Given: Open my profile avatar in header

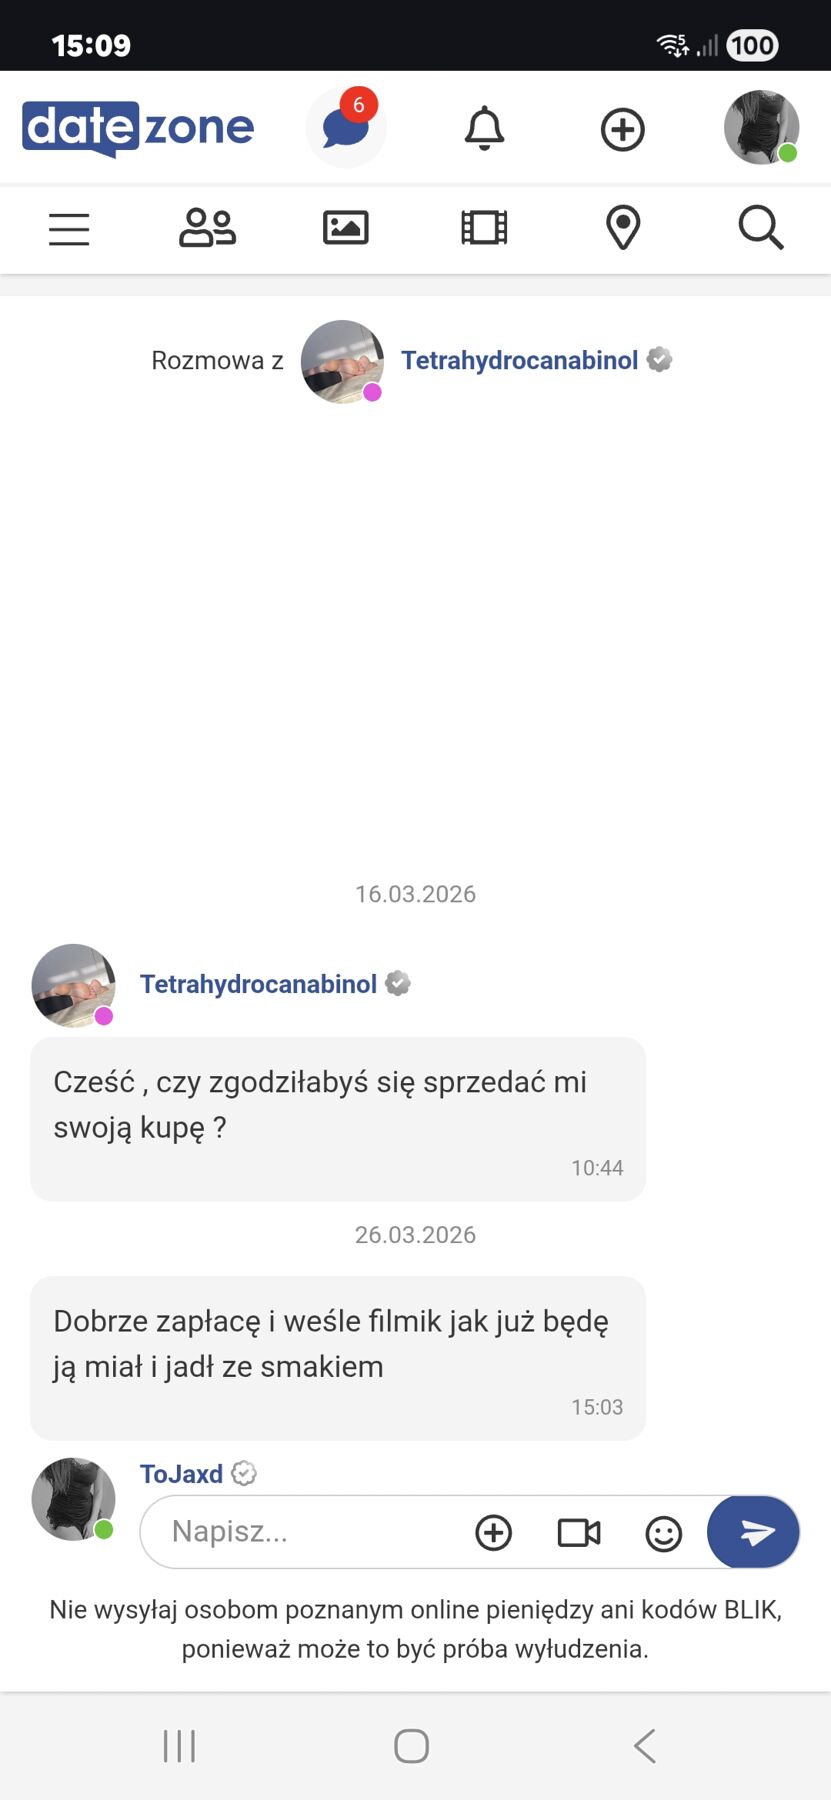Looking at the screenshot, I should click(x=761, y=128).
